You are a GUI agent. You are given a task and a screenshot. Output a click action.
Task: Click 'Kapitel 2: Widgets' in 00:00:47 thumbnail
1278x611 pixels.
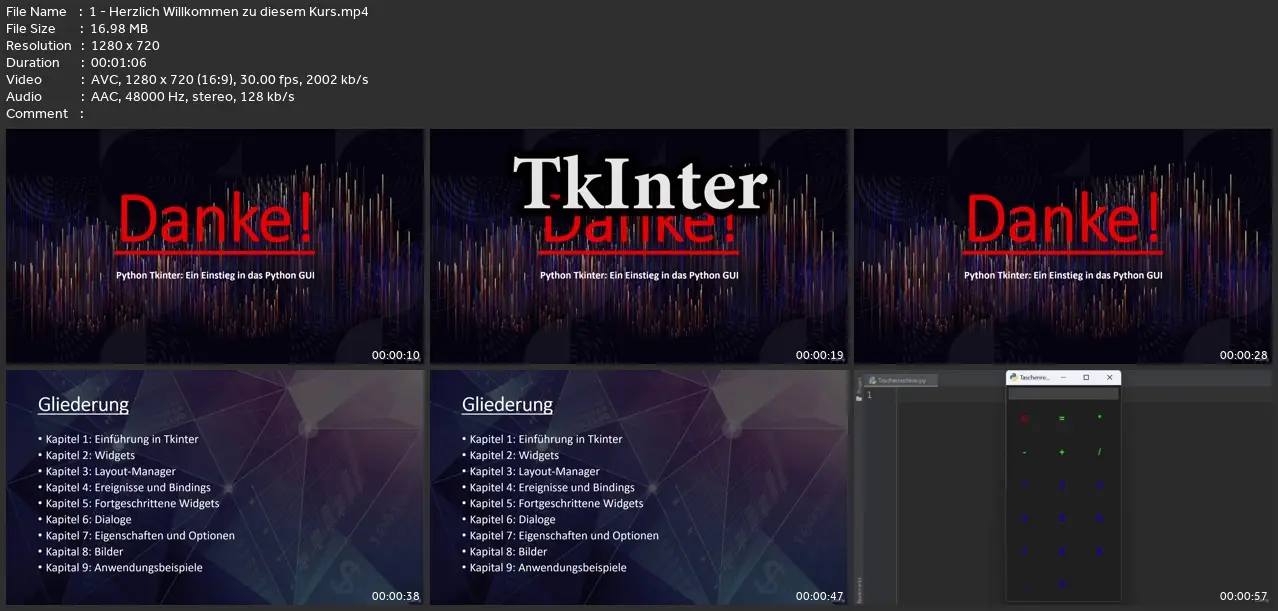tap(514, 455)
